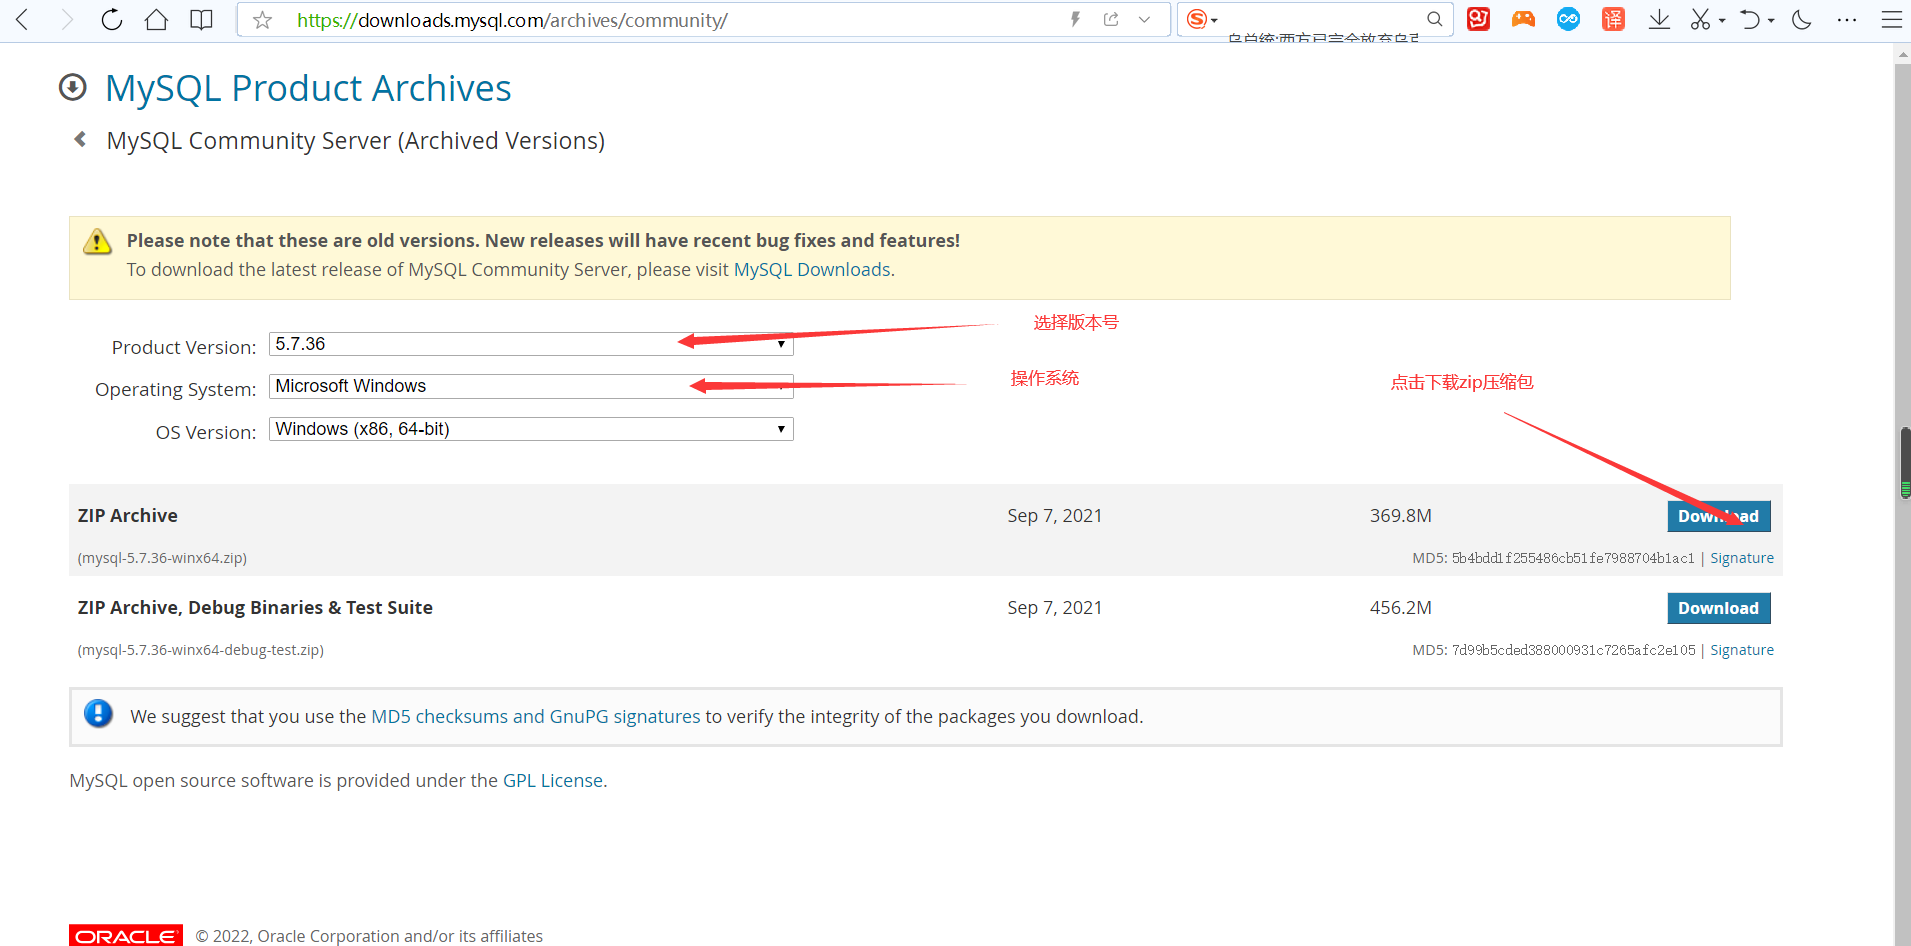The height and width of the screenshot is (946, 1911).
Task: Open the downloads manager icon
Action: (1659, 19)
